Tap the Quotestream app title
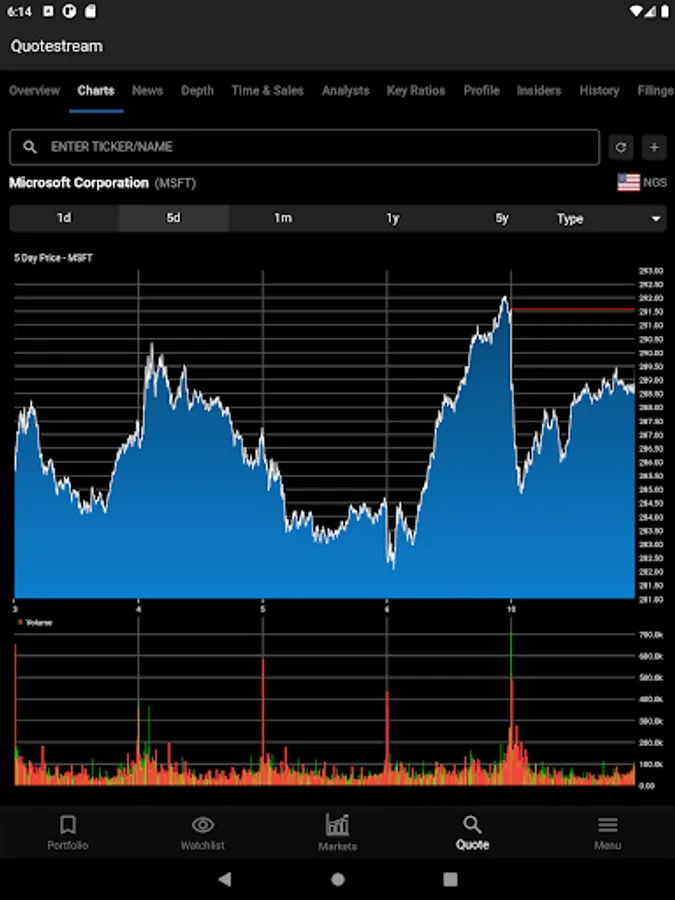 [57, 46]
